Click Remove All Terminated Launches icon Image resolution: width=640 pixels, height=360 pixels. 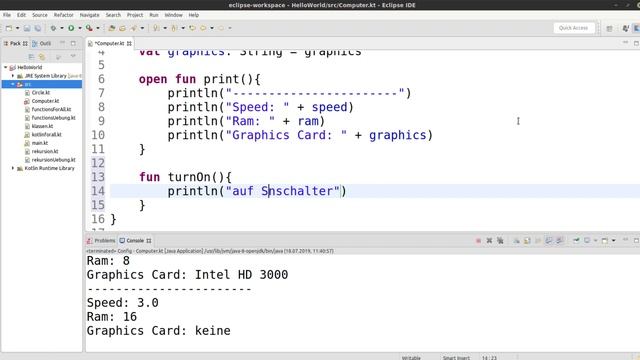[500, 241]
